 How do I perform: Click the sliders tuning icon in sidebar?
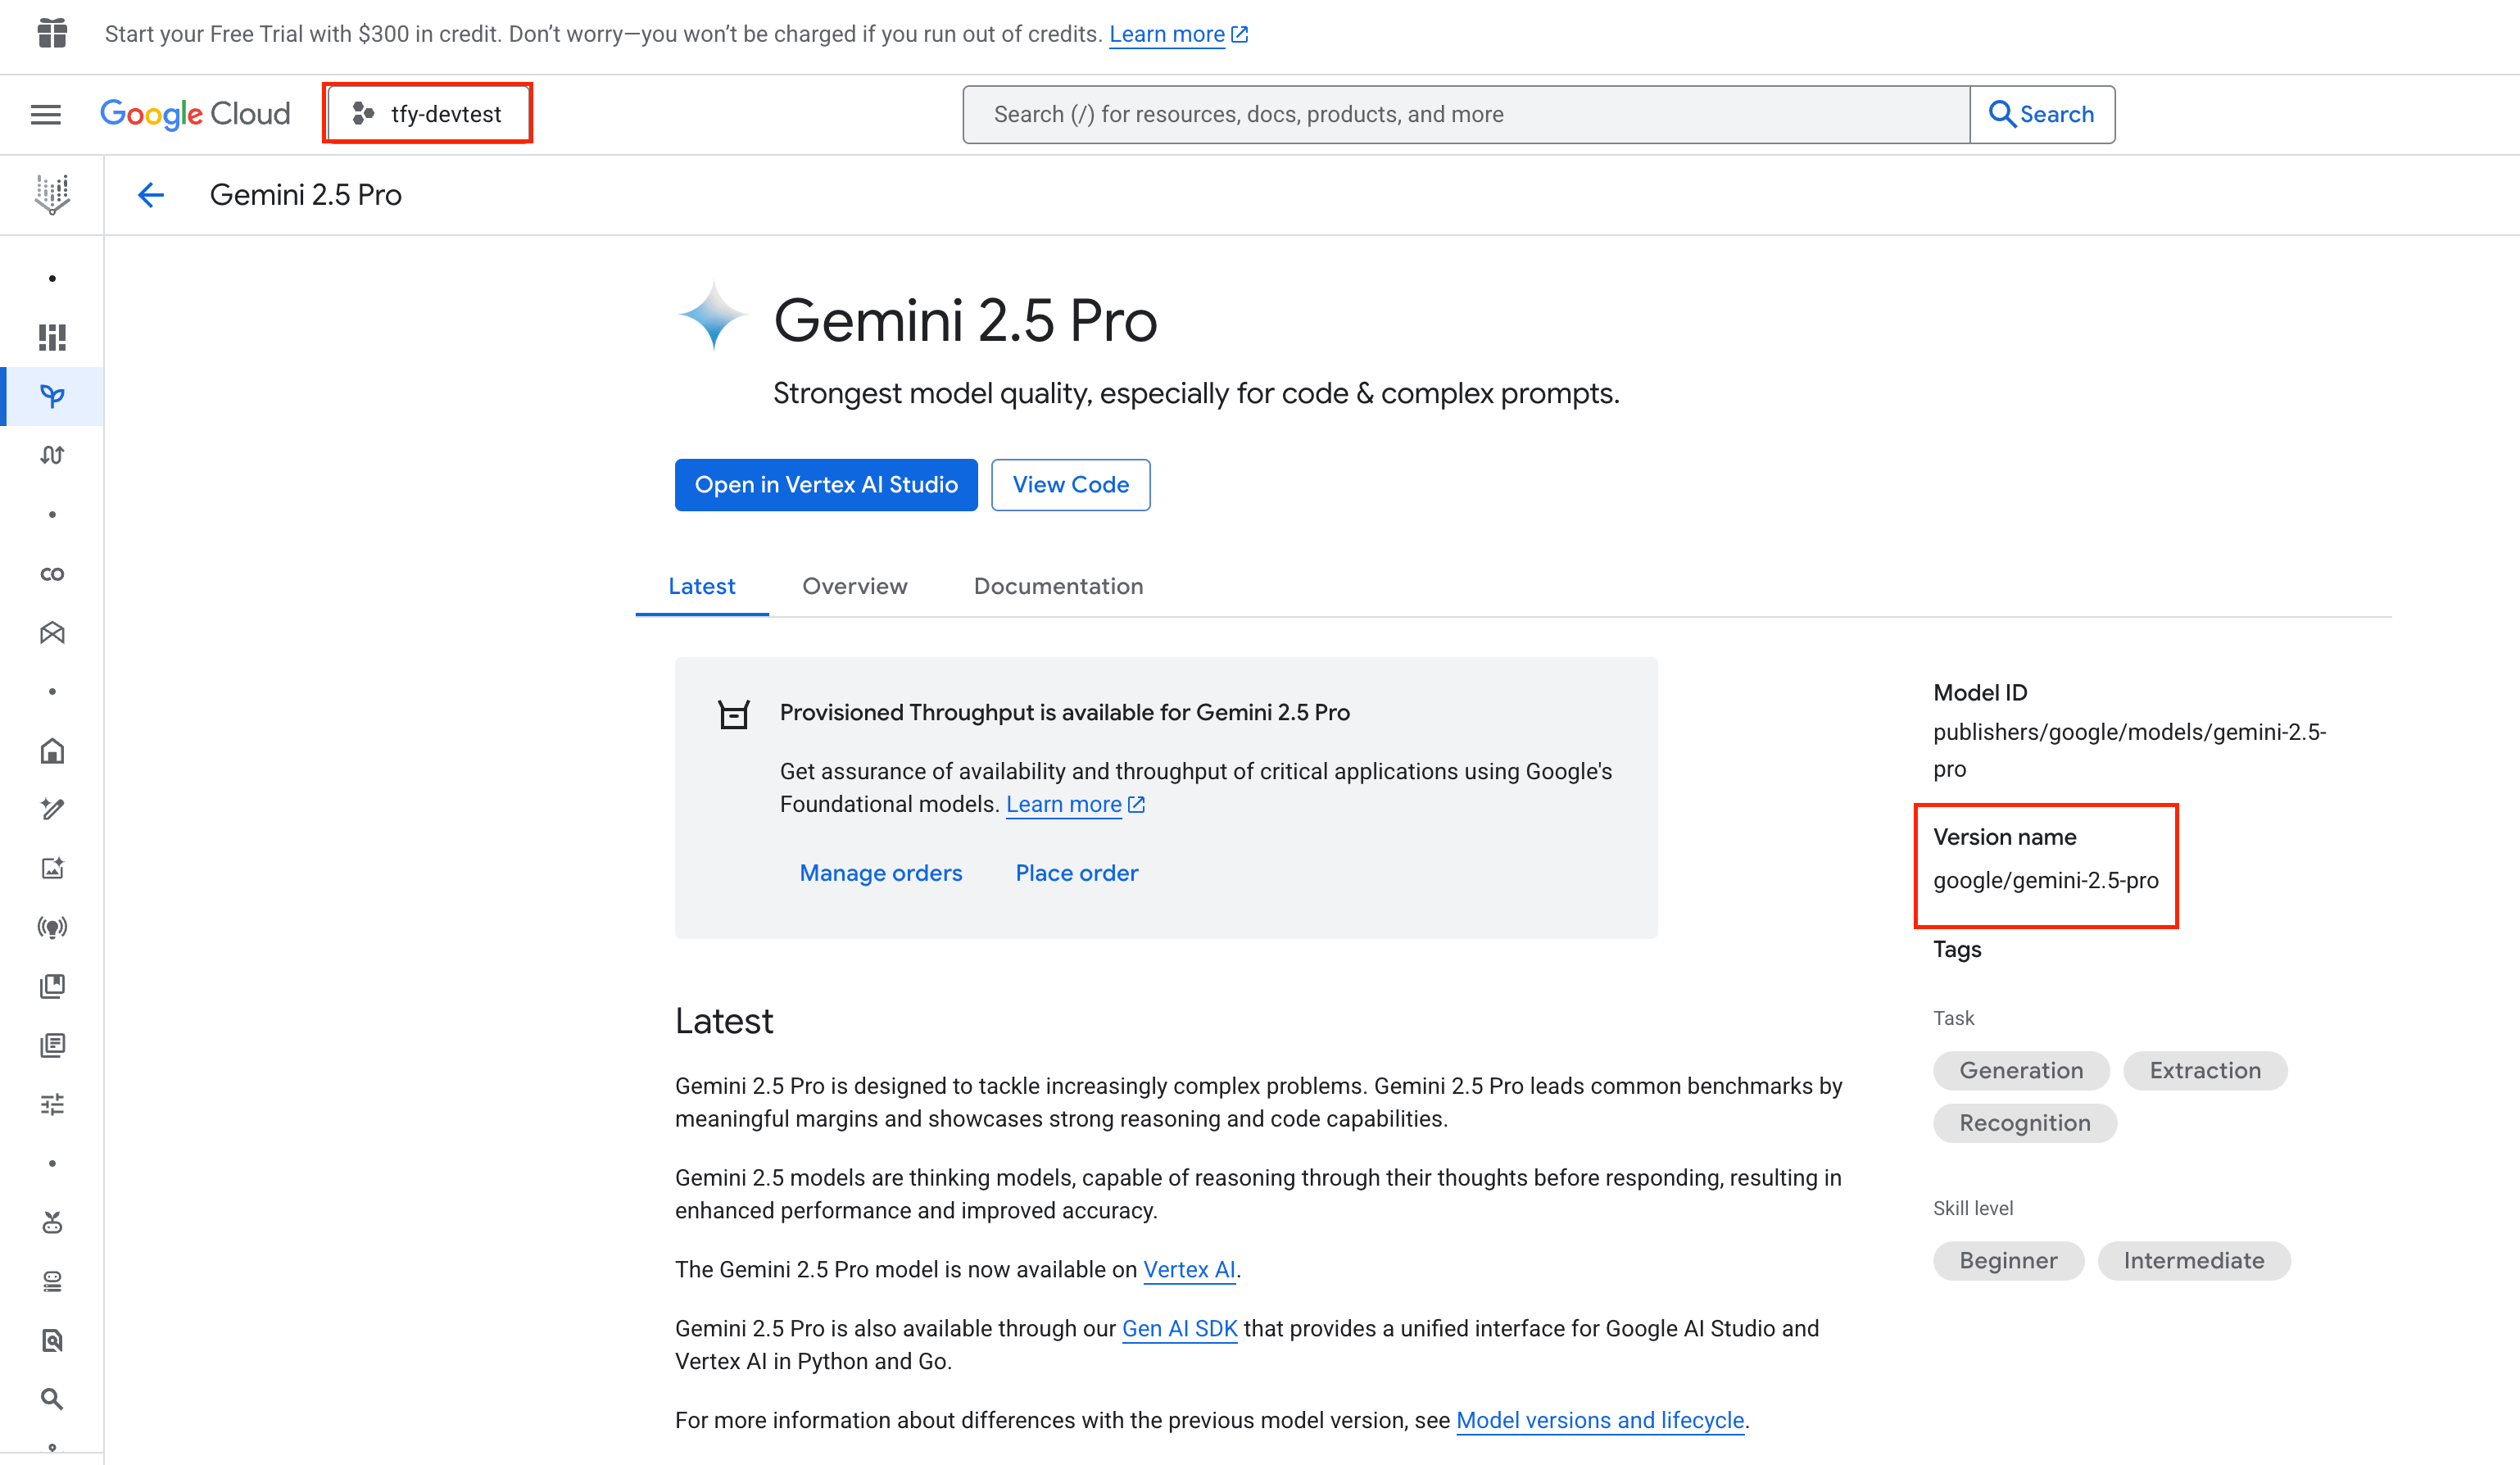tap(52, 1104)
